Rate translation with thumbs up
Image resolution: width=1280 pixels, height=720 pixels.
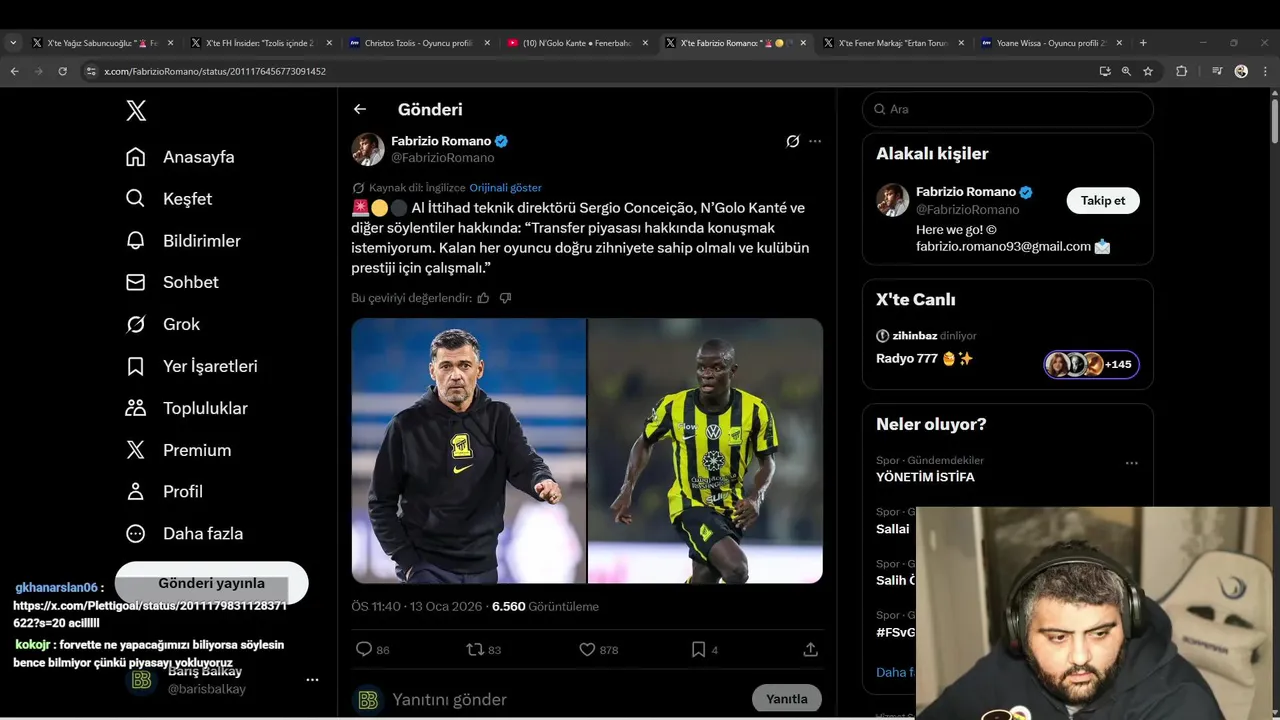pyautogui.click(x=483, y=298)
